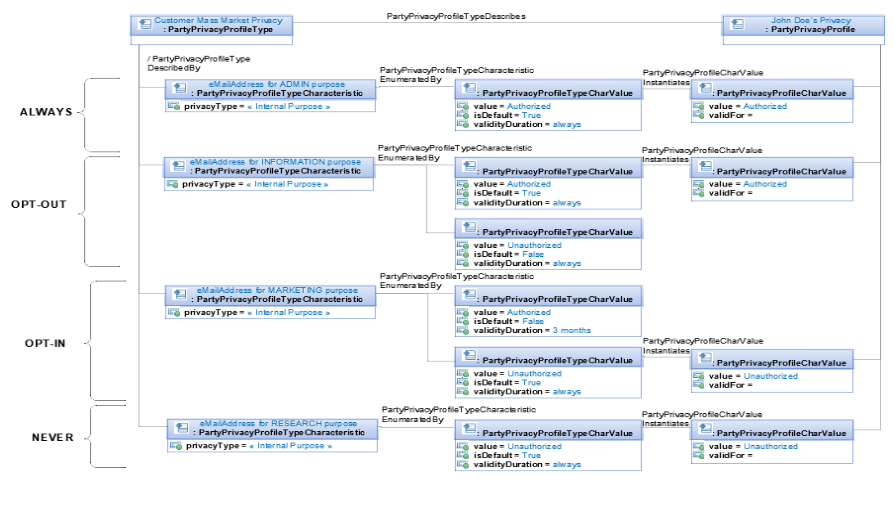This screenshot has height=527, width=895.
Task: Select the eMailAddress for MARKETING purpose object icon
Action: click(180, 295)
